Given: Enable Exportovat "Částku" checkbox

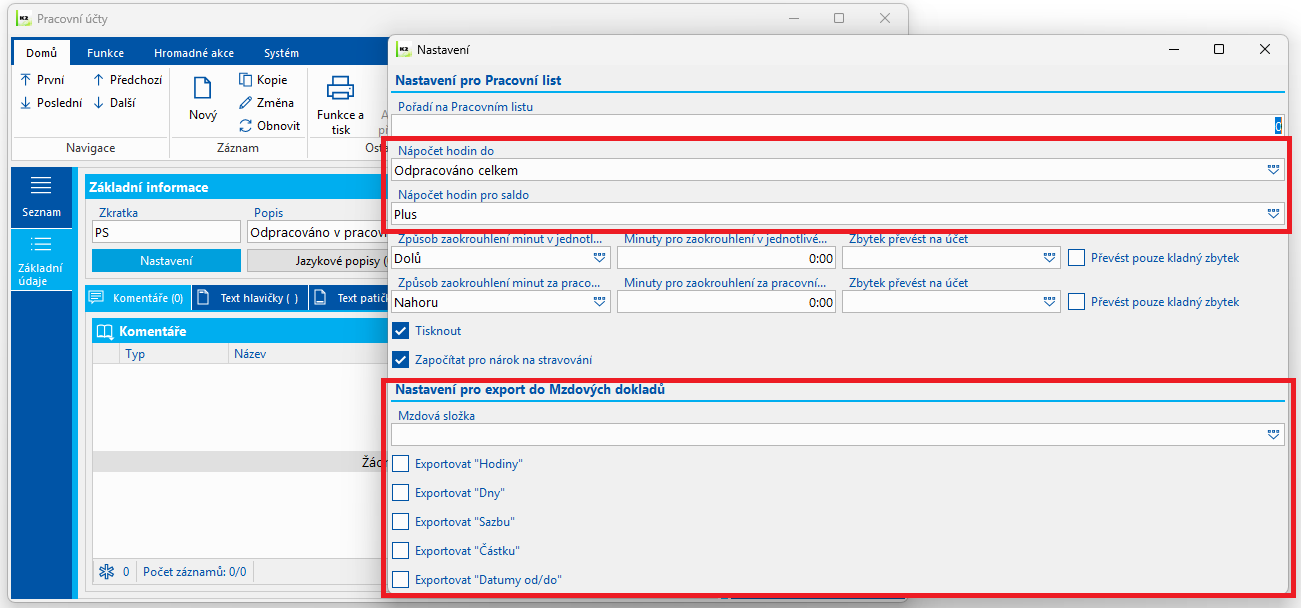Looking at the screenshot, I should tap(401, 550).
